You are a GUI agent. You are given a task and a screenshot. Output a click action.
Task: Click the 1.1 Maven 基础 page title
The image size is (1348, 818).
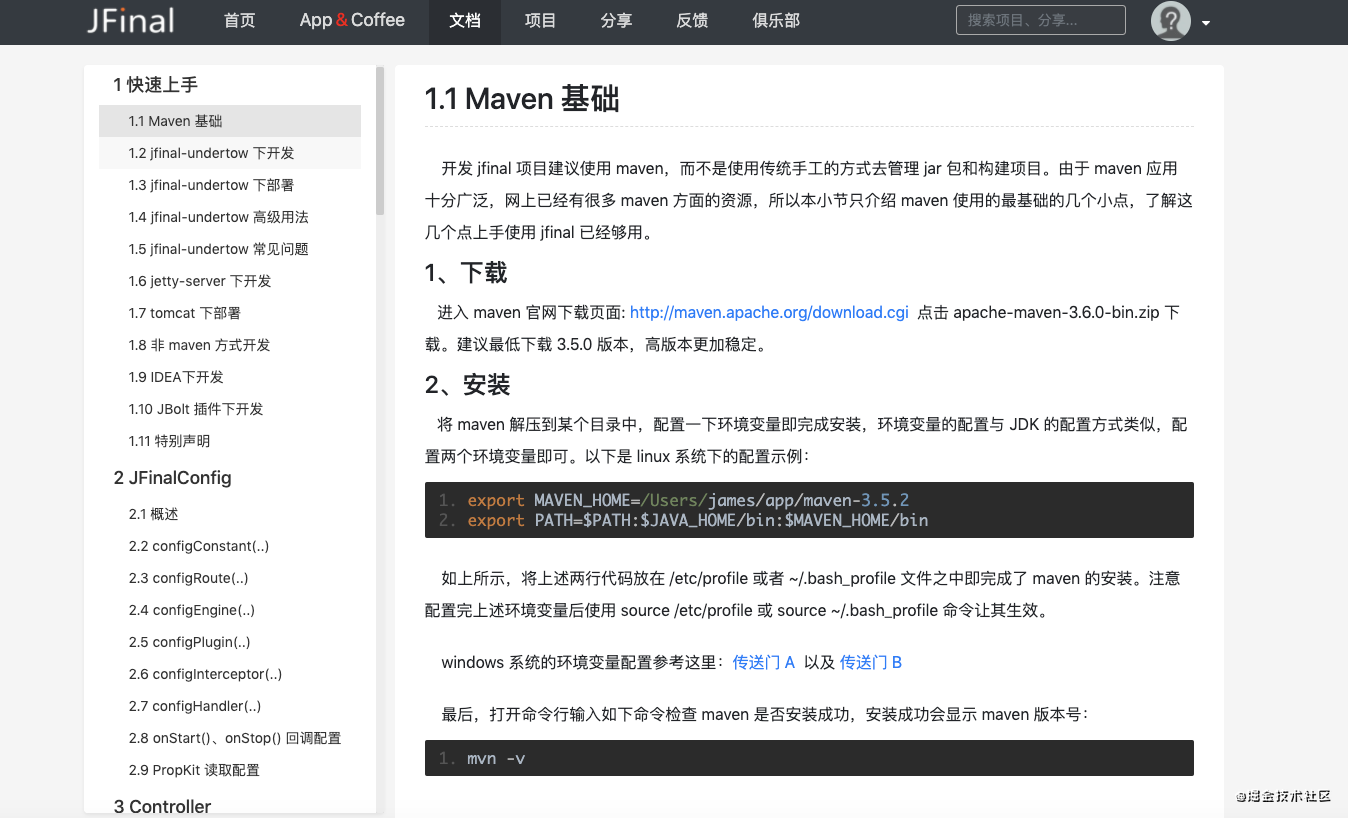[522, 99]
